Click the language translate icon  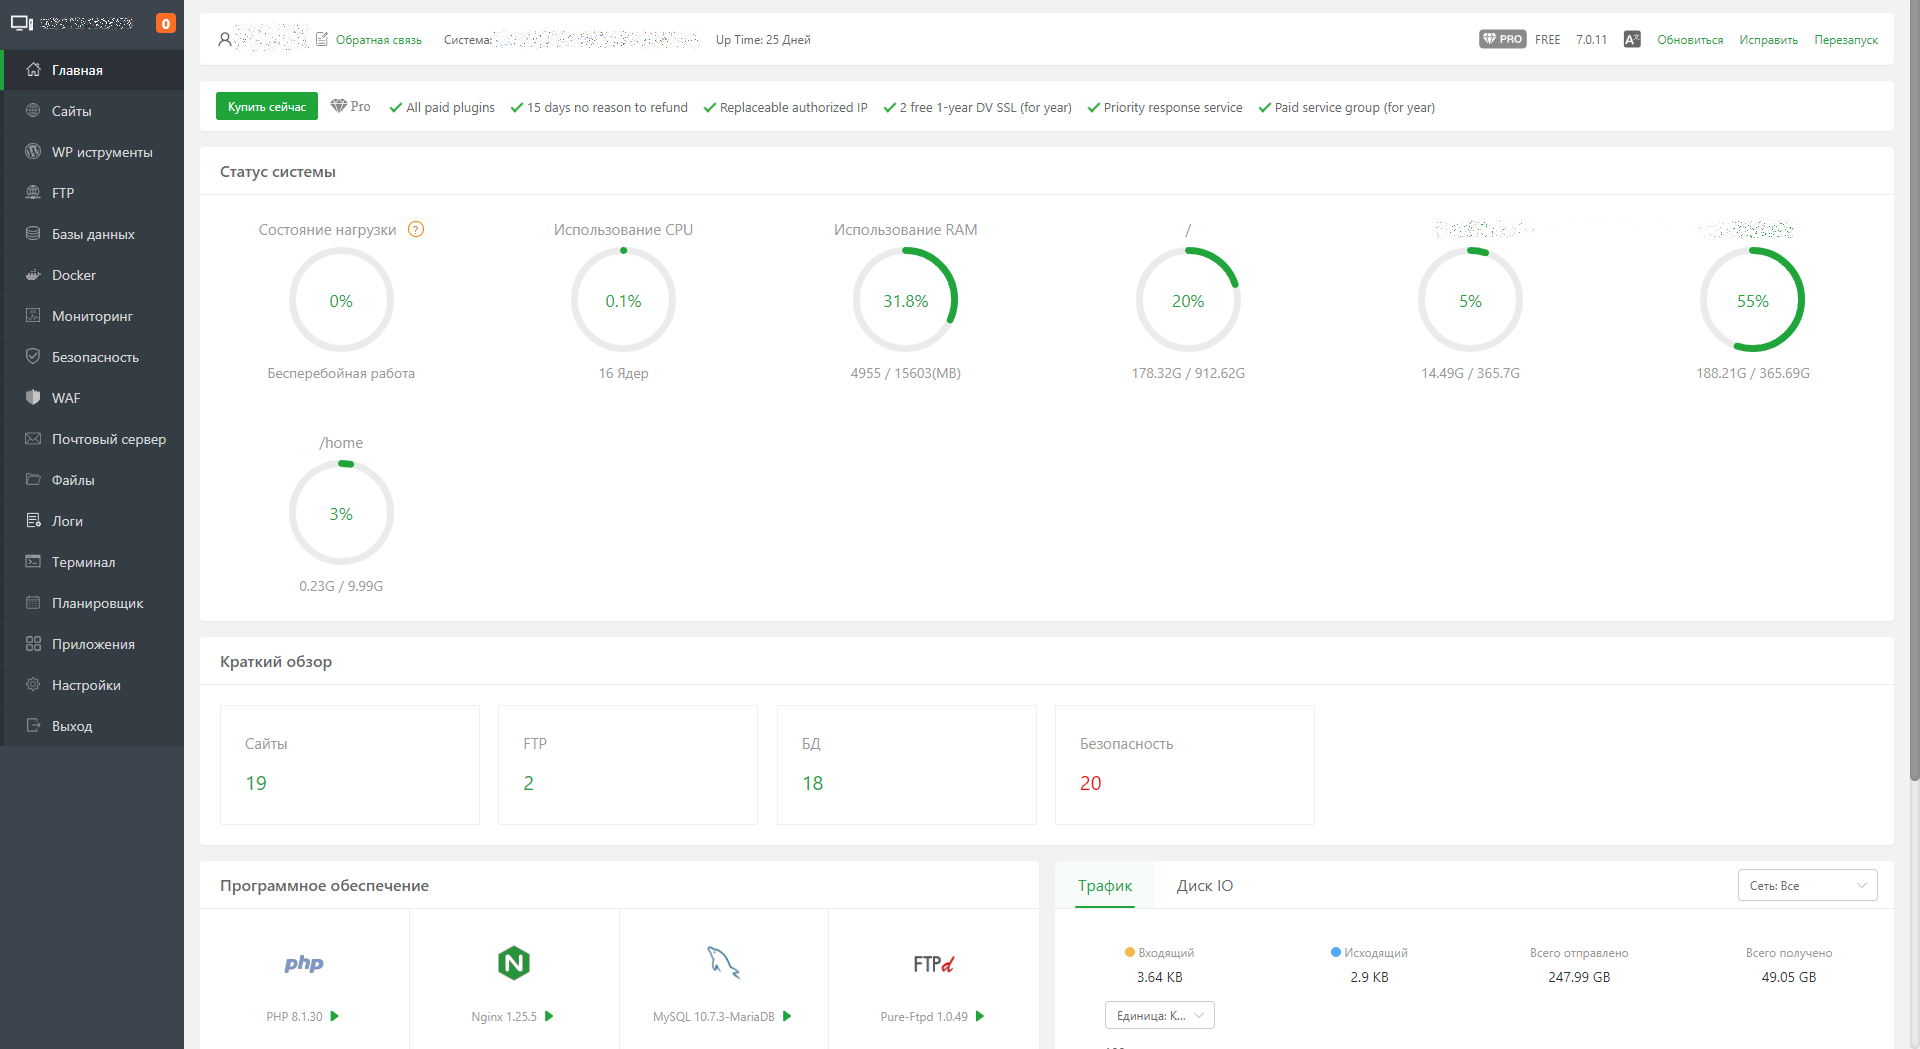[1632, 40]
